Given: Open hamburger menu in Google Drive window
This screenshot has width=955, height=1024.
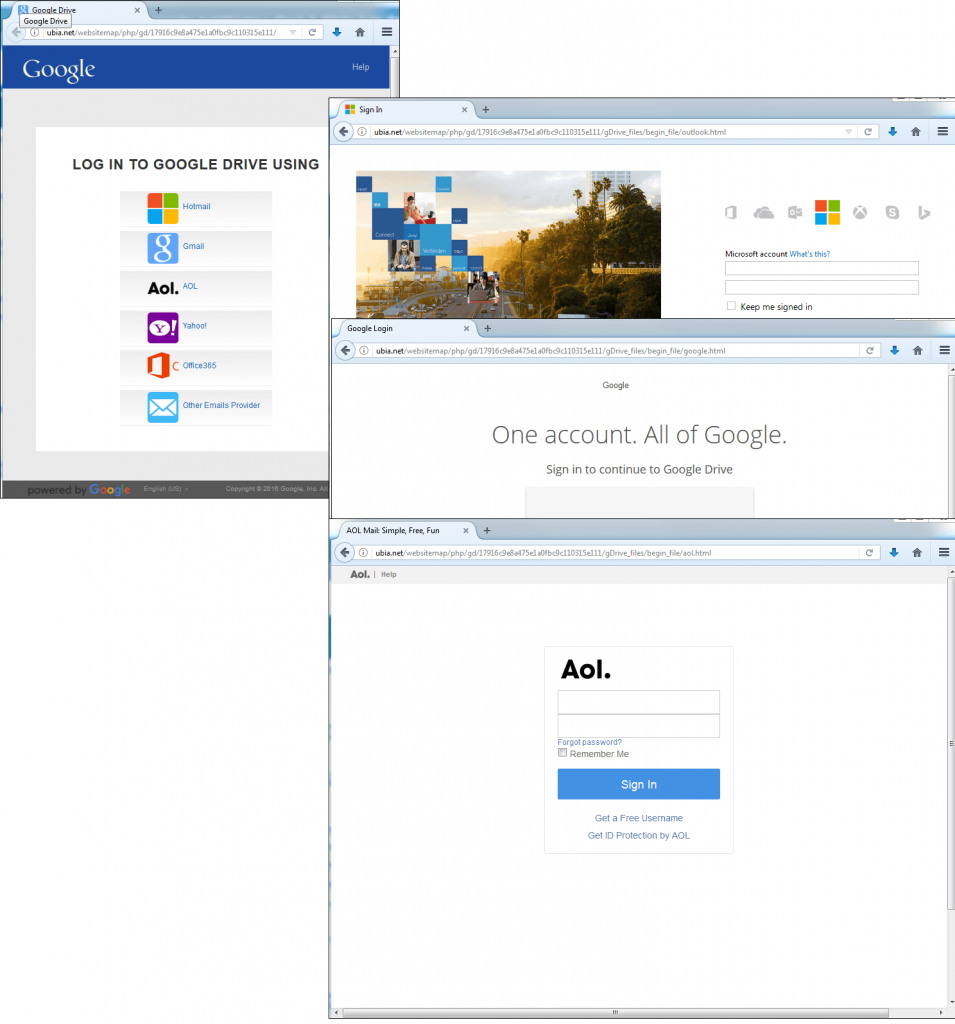Looking at the screenshot, I should [387, 32].
